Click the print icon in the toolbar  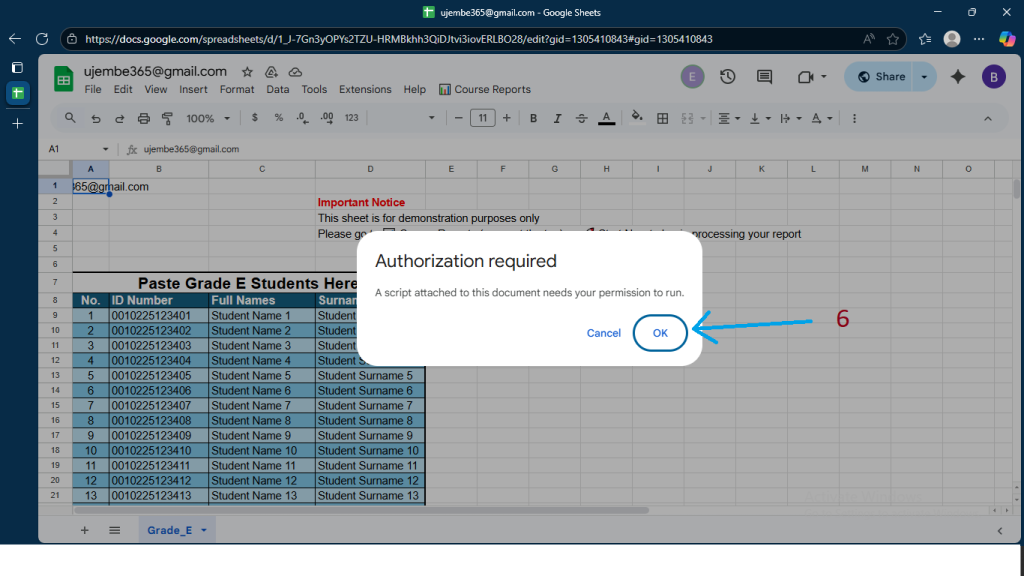pyautogui.click(x=143, y=118)
